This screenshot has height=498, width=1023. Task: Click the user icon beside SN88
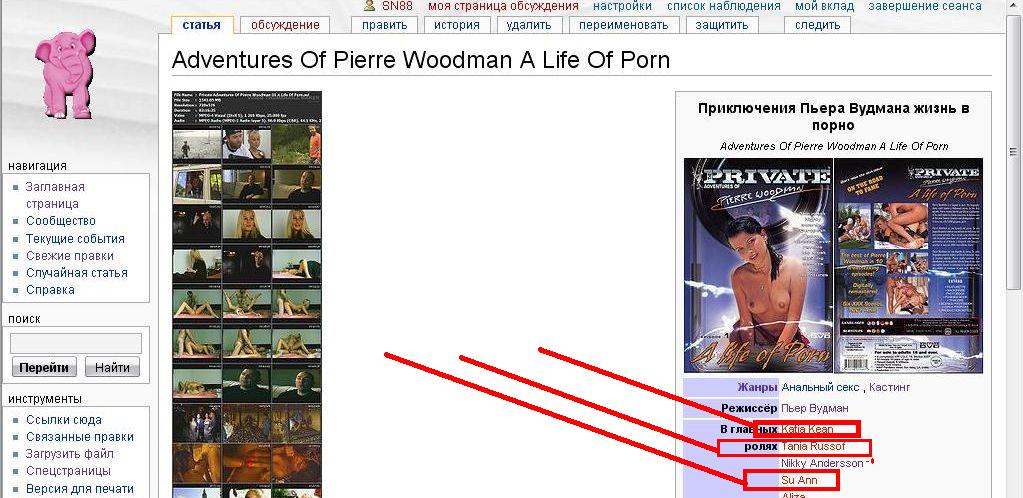tap(370, 6)
